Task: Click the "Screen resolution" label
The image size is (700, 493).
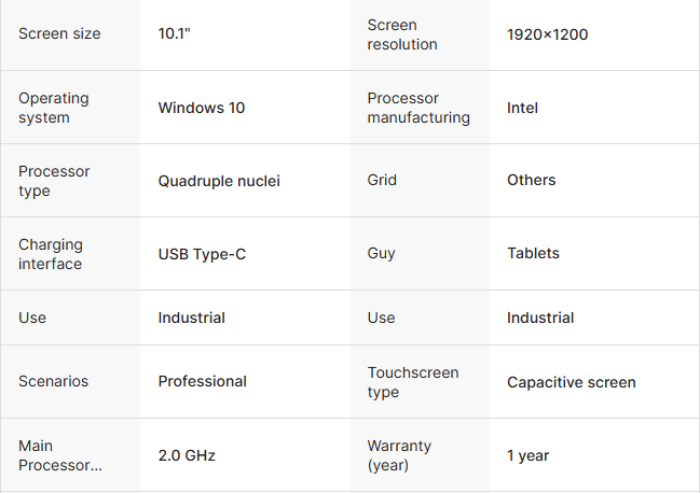Action: 402,34
